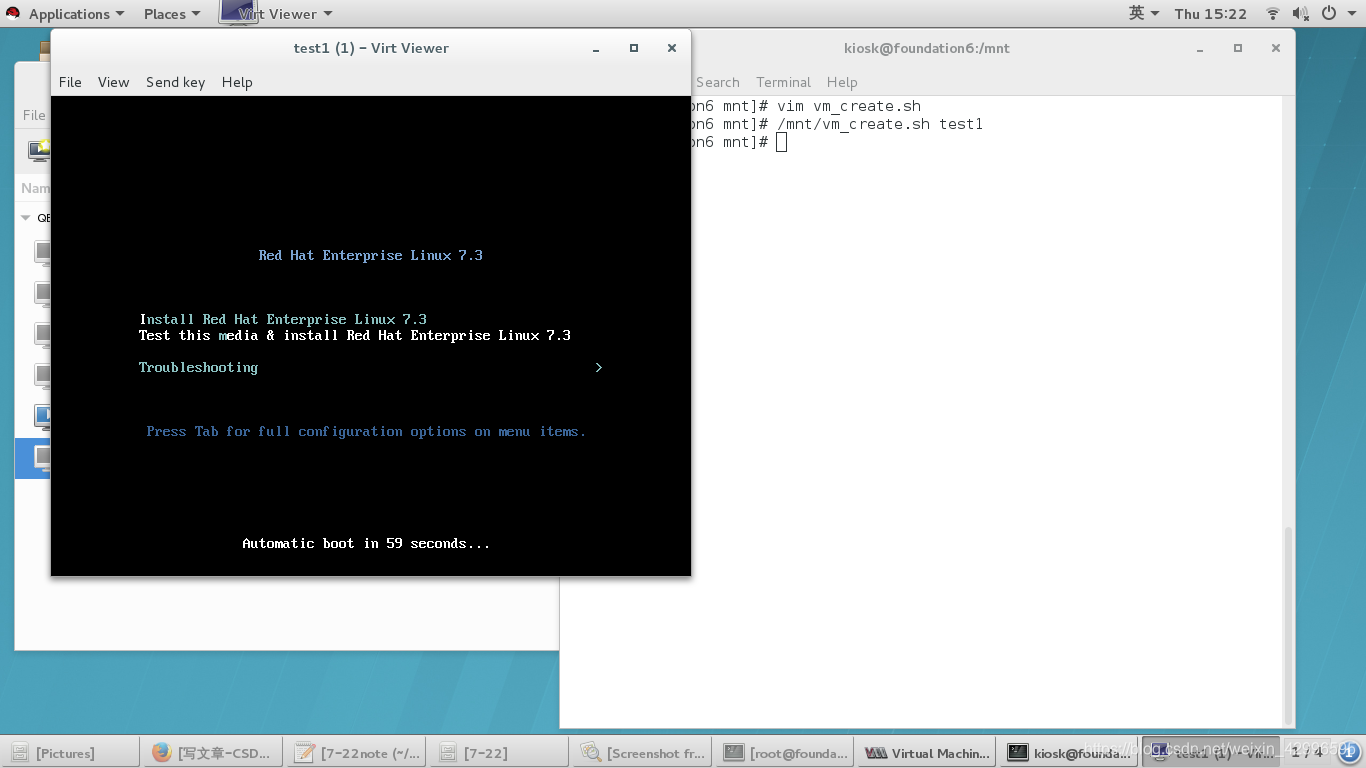Minimize the Virt Viewer window
The width and height of the screenshot is (1366, 768).
(596, 48)
